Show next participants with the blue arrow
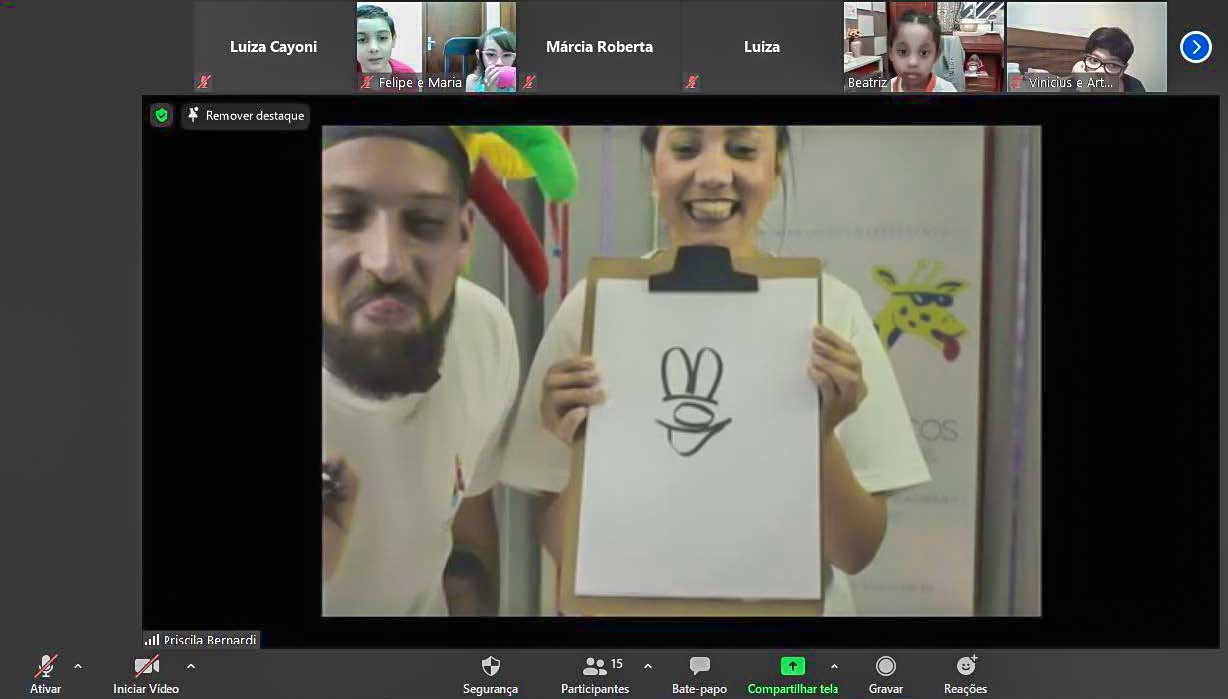 tap(1195, 47)
